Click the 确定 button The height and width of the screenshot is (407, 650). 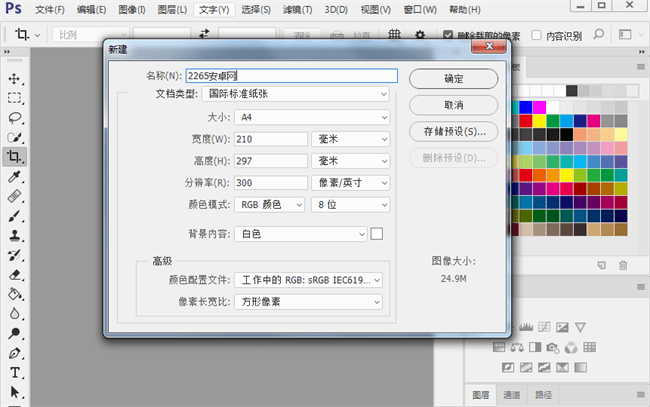point(454,78)
